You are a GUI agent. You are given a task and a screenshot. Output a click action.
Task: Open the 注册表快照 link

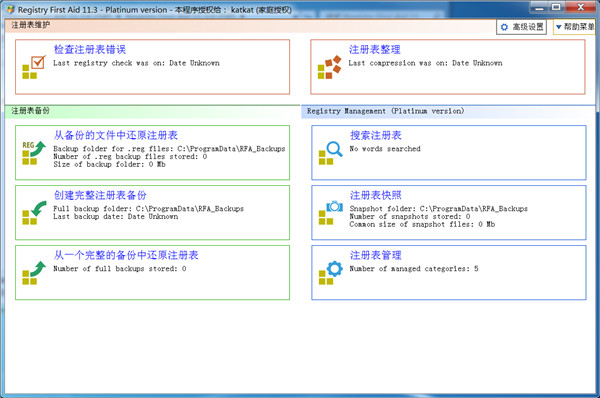click(x=375, y=195)
